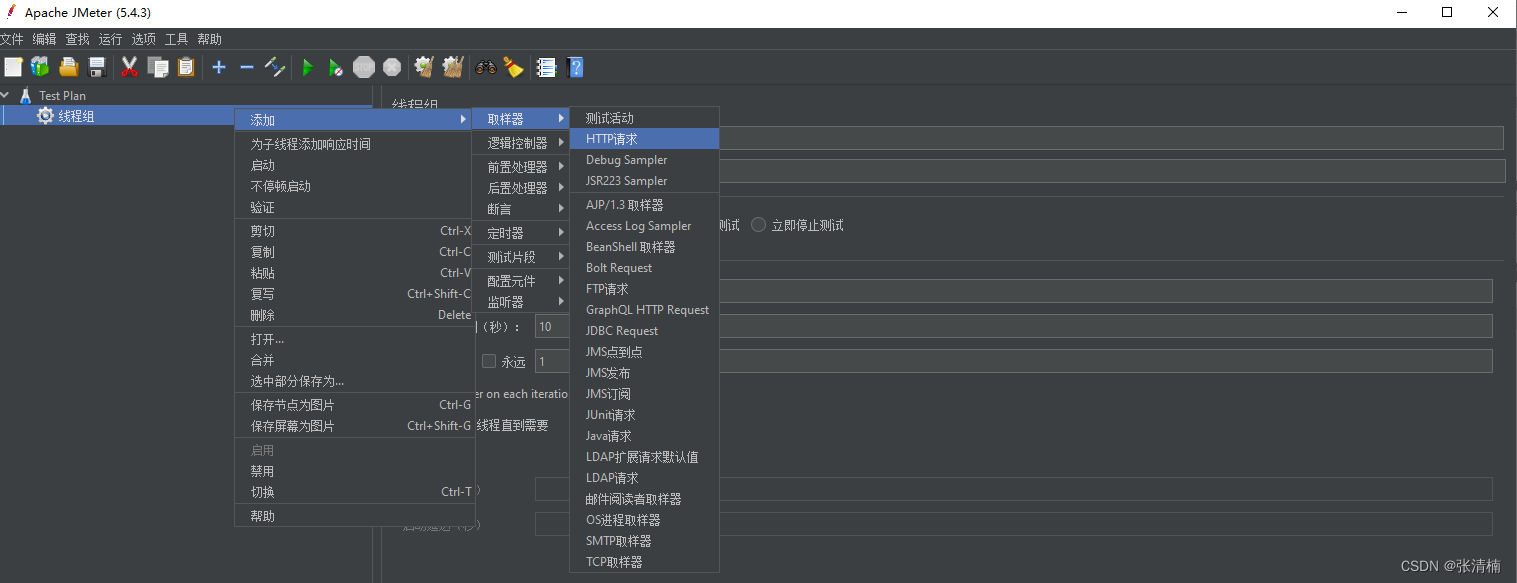Click the Save floppy disk icon
The image size is (1517, 583).
pyautogui.click(x=97, y=67)
